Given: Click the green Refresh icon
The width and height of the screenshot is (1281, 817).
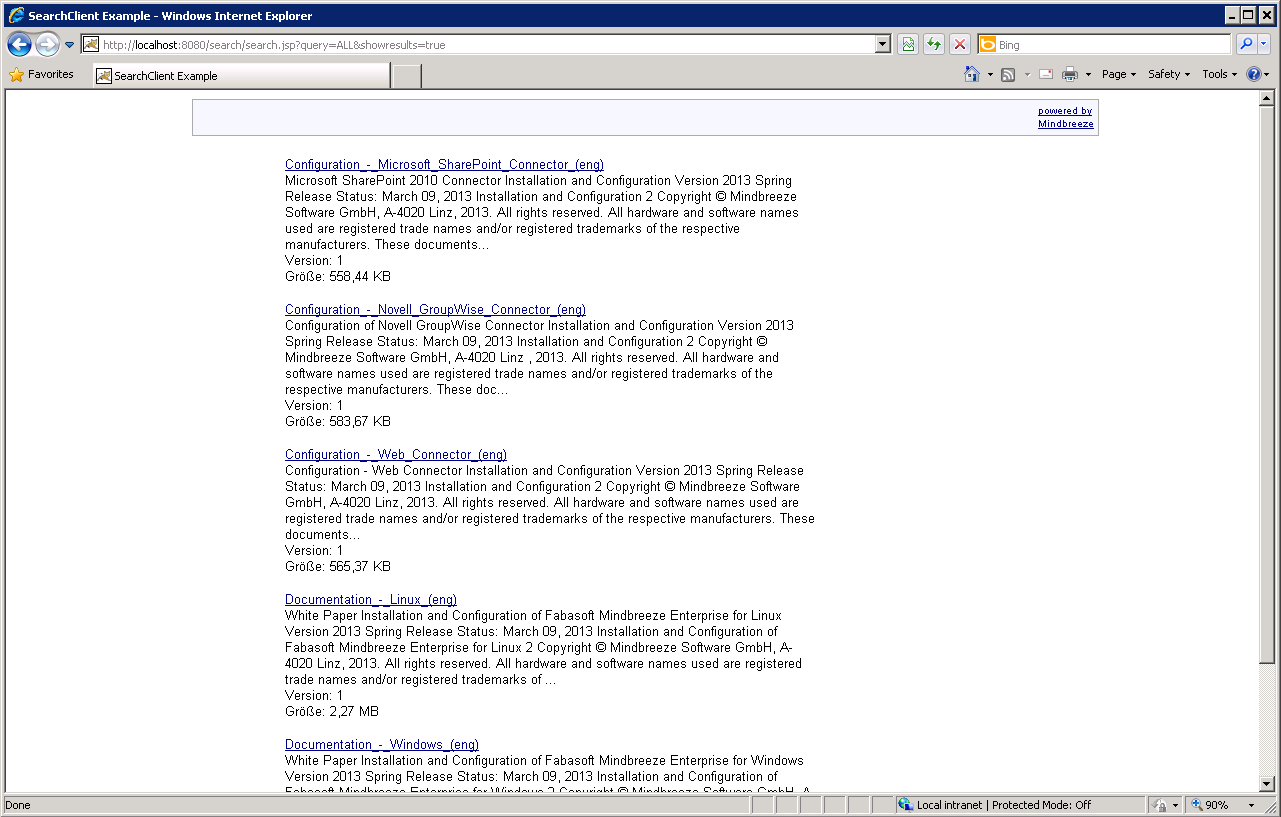Looking at the screenshot, I should tap(934, 45).
